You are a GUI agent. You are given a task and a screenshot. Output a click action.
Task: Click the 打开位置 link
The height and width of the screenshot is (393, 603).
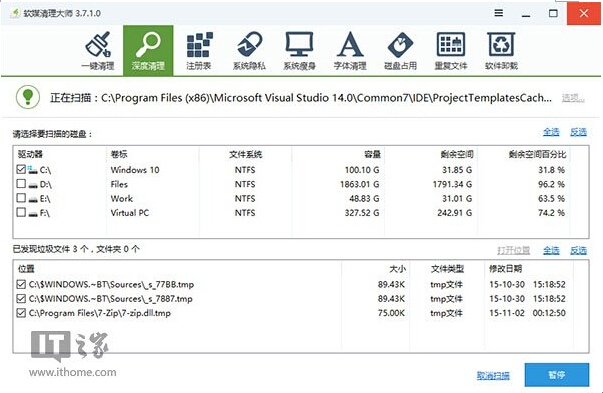(513, 250)
